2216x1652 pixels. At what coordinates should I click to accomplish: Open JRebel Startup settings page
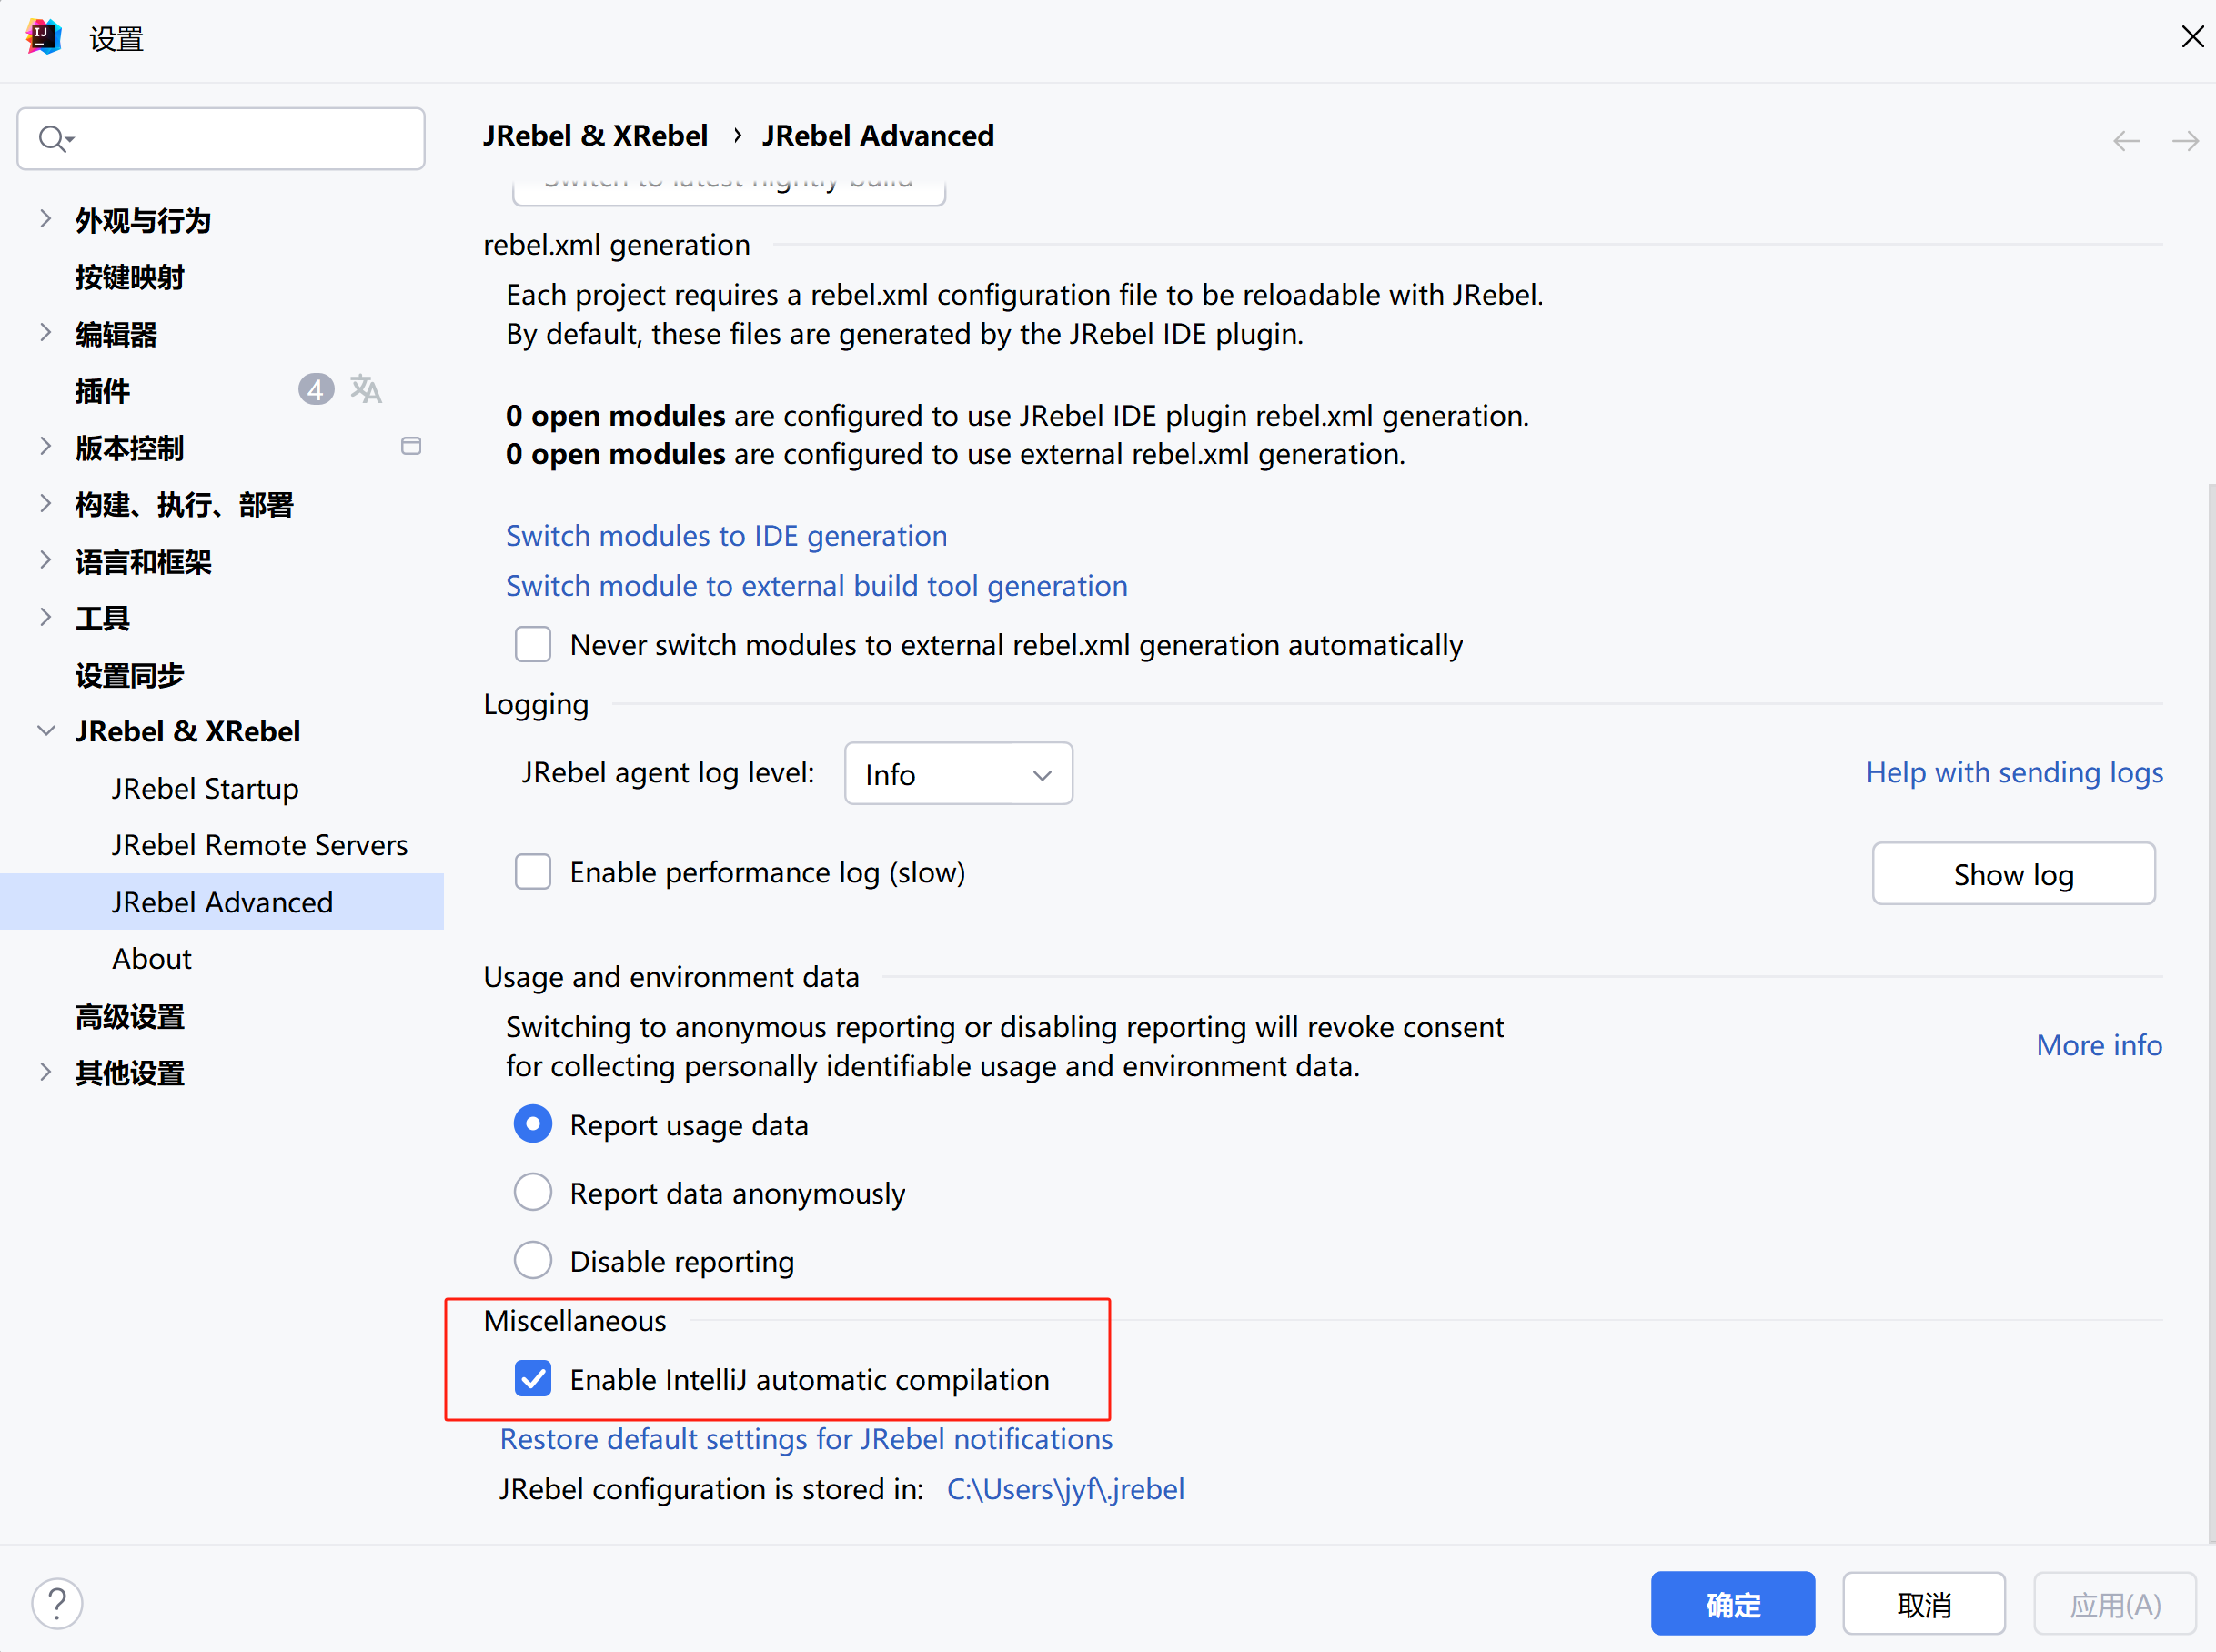(205, 789)
